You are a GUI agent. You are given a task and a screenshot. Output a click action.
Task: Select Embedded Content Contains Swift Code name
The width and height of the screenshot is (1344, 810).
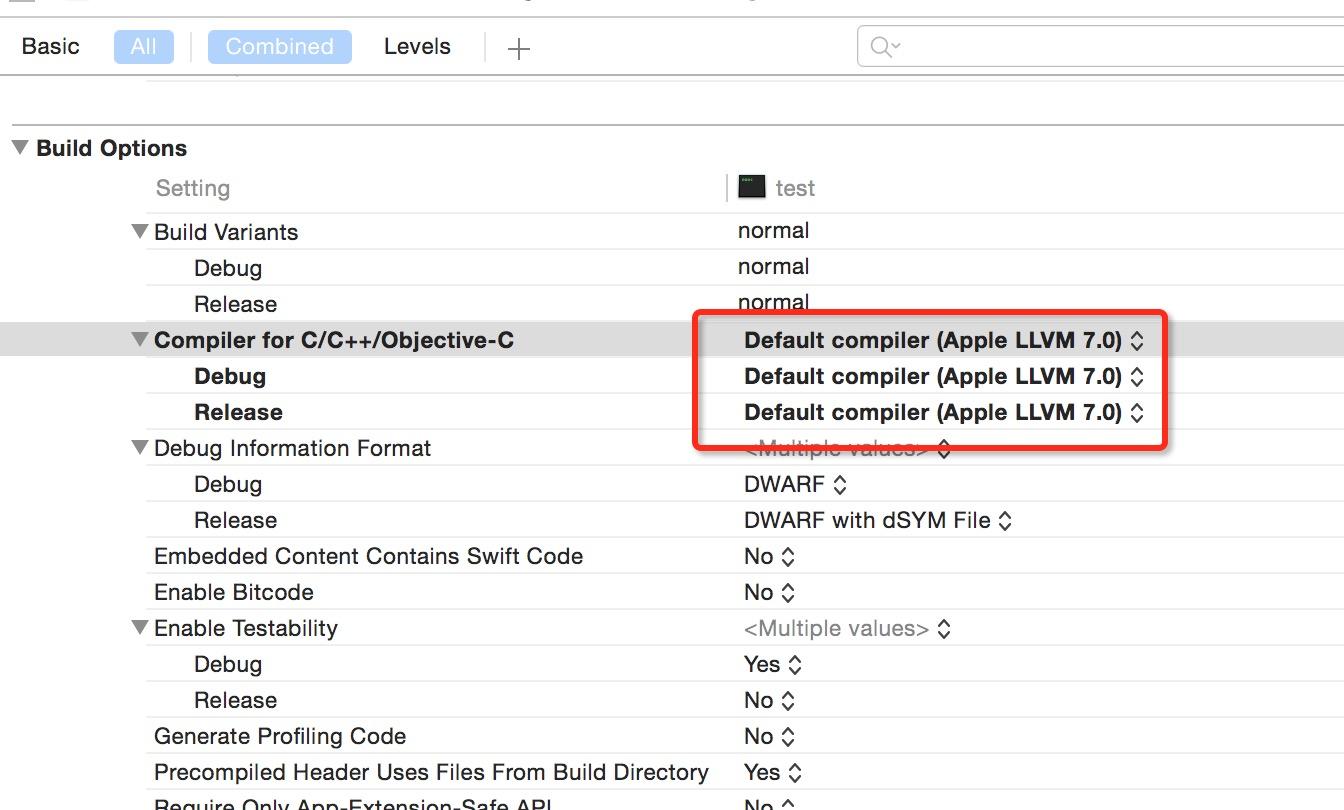[x=368, y=556]
